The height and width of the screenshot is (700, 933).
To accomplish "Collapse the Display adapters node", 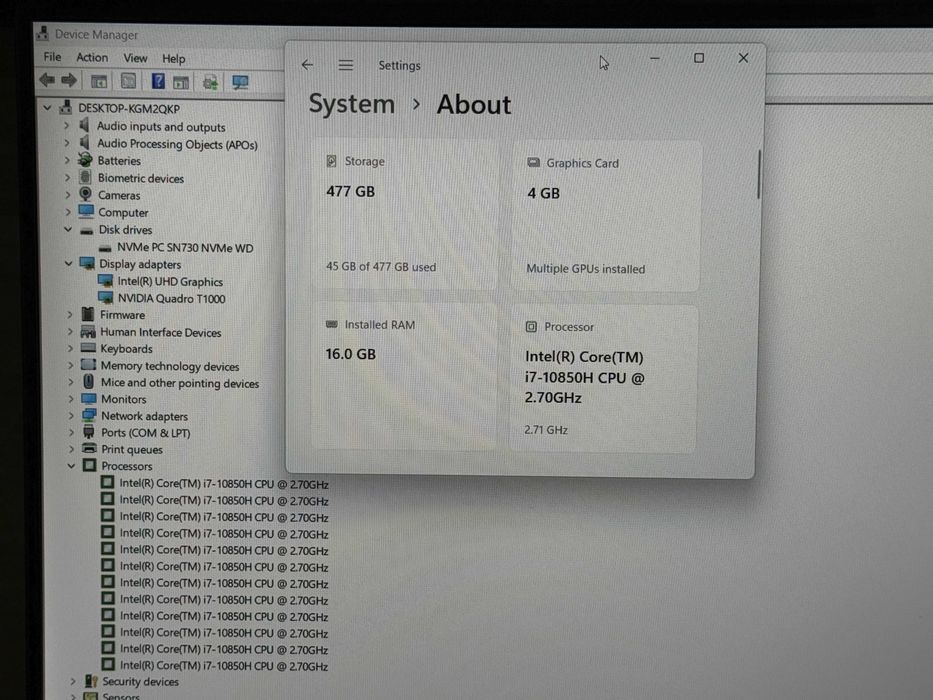I will (x=68, y=263).
